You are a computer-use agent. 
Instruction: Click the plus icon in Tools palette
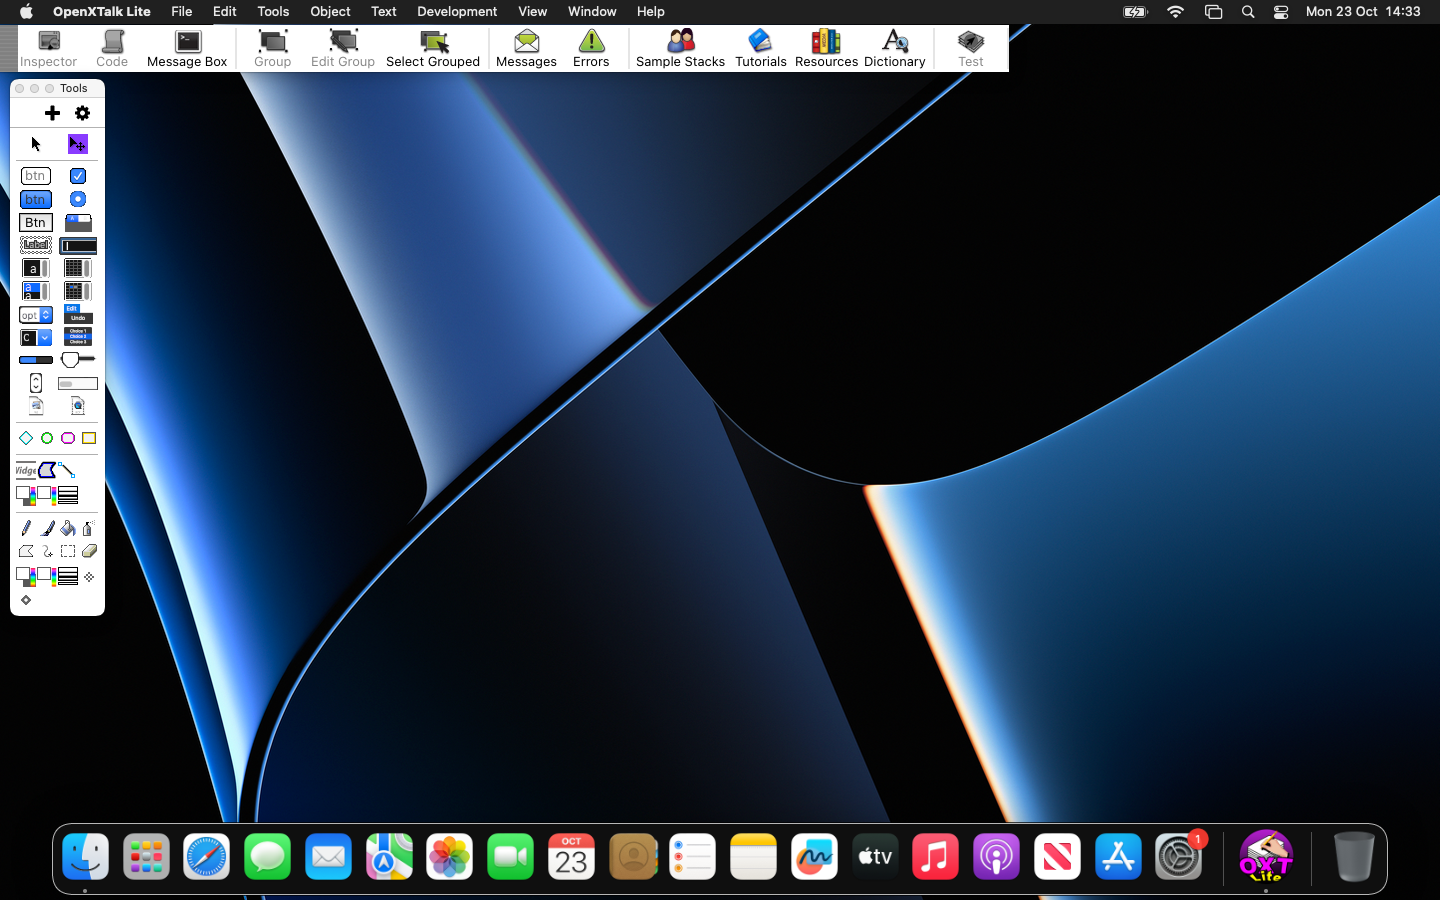52,113
